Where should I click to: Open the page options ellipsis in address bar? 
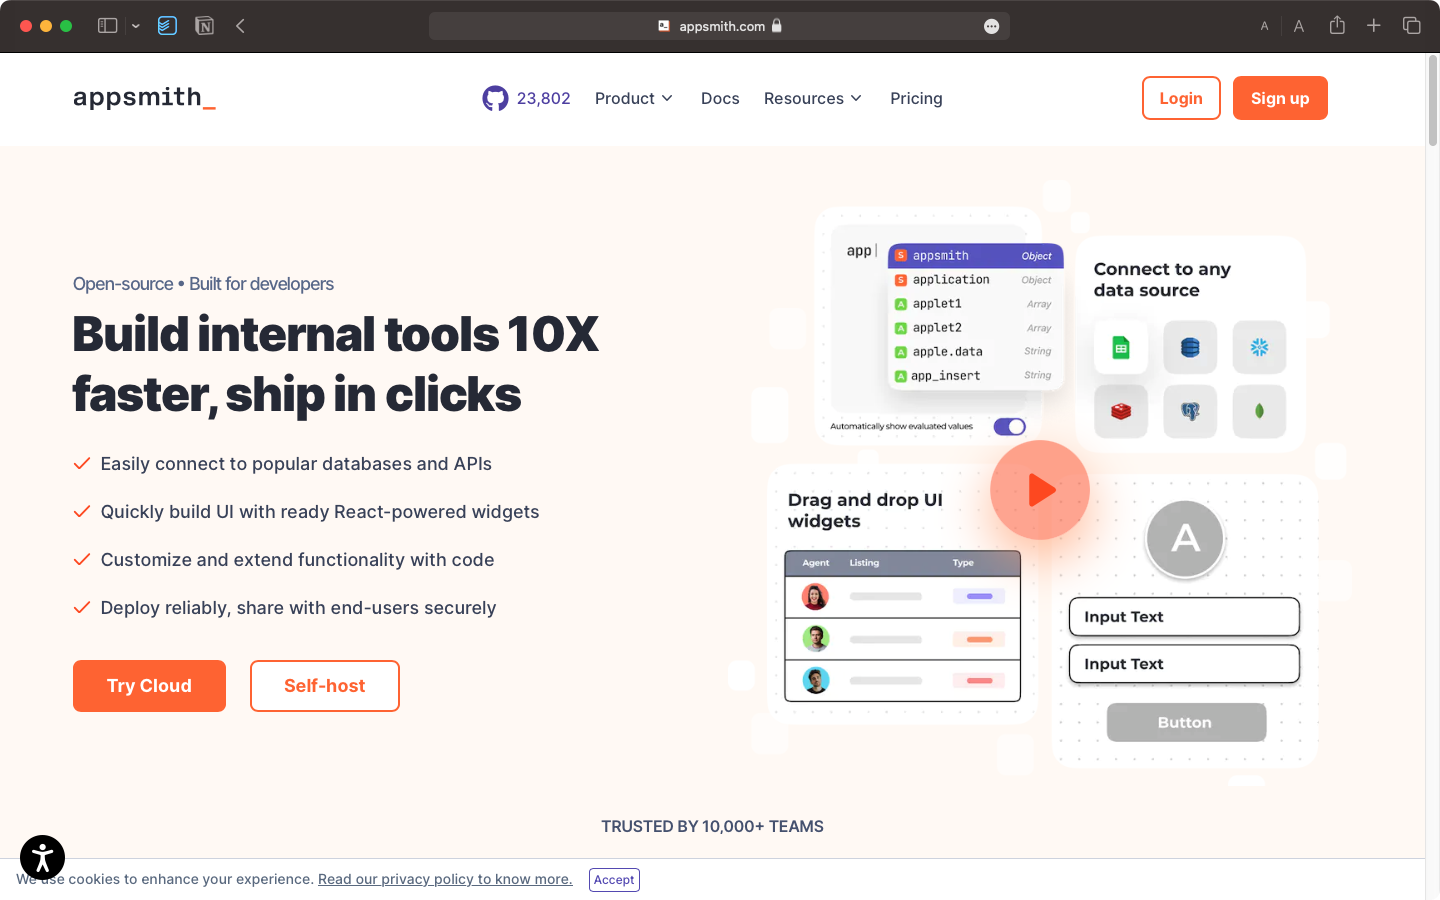click(991, 26)
